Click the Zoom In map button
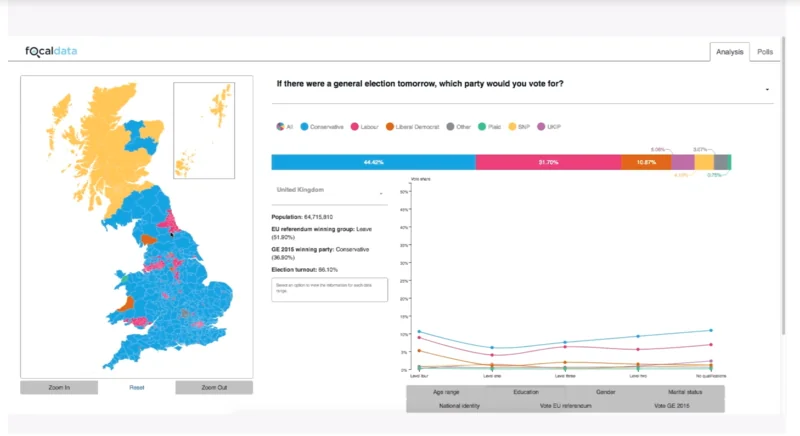Screen dimensions: 800x436 point(59,388)
